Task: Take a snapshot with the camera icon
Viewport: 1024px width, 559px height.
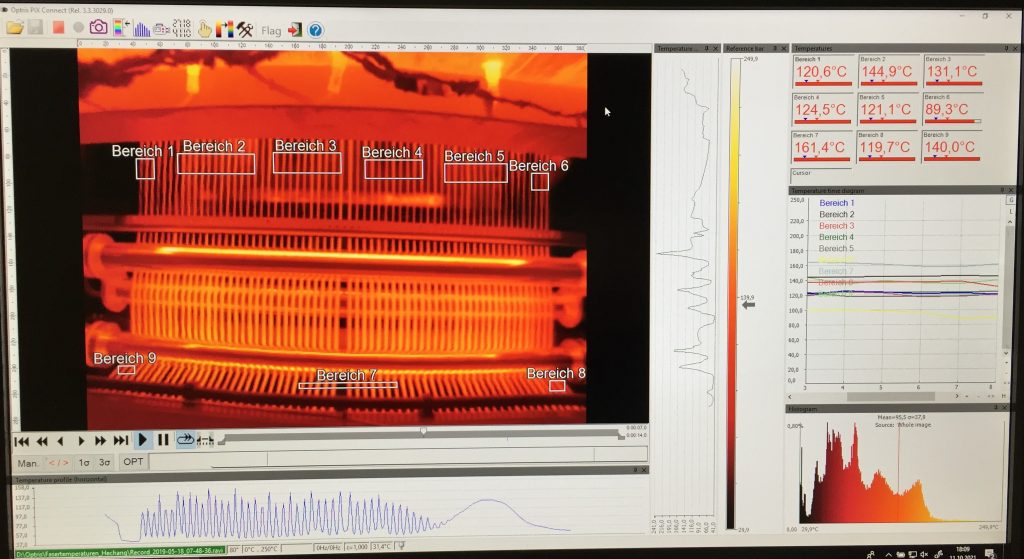Action: click(x=98, y=29)
